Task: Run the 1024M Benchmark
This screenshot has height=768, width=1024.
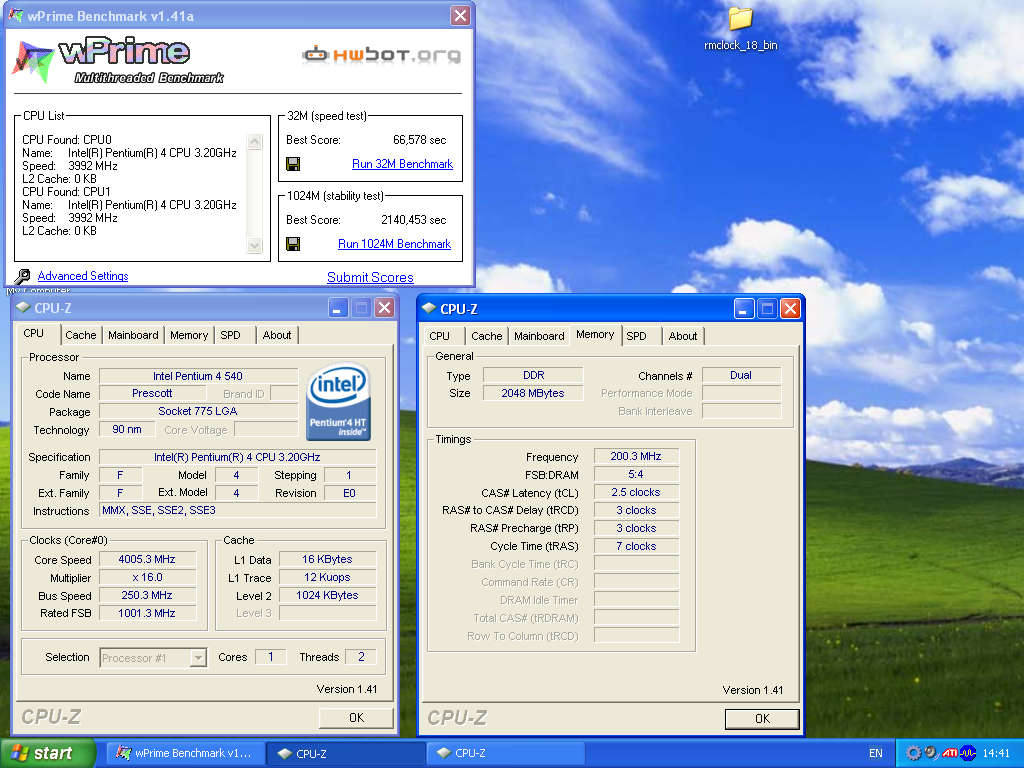Action: point(394,244)
